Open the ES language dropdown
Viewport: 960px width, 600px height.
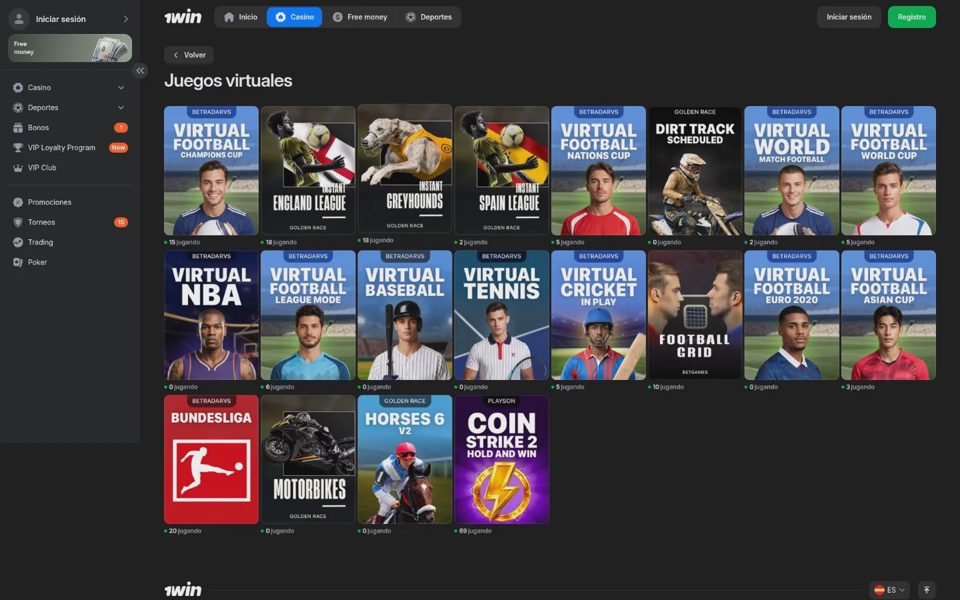coord(890,590)
